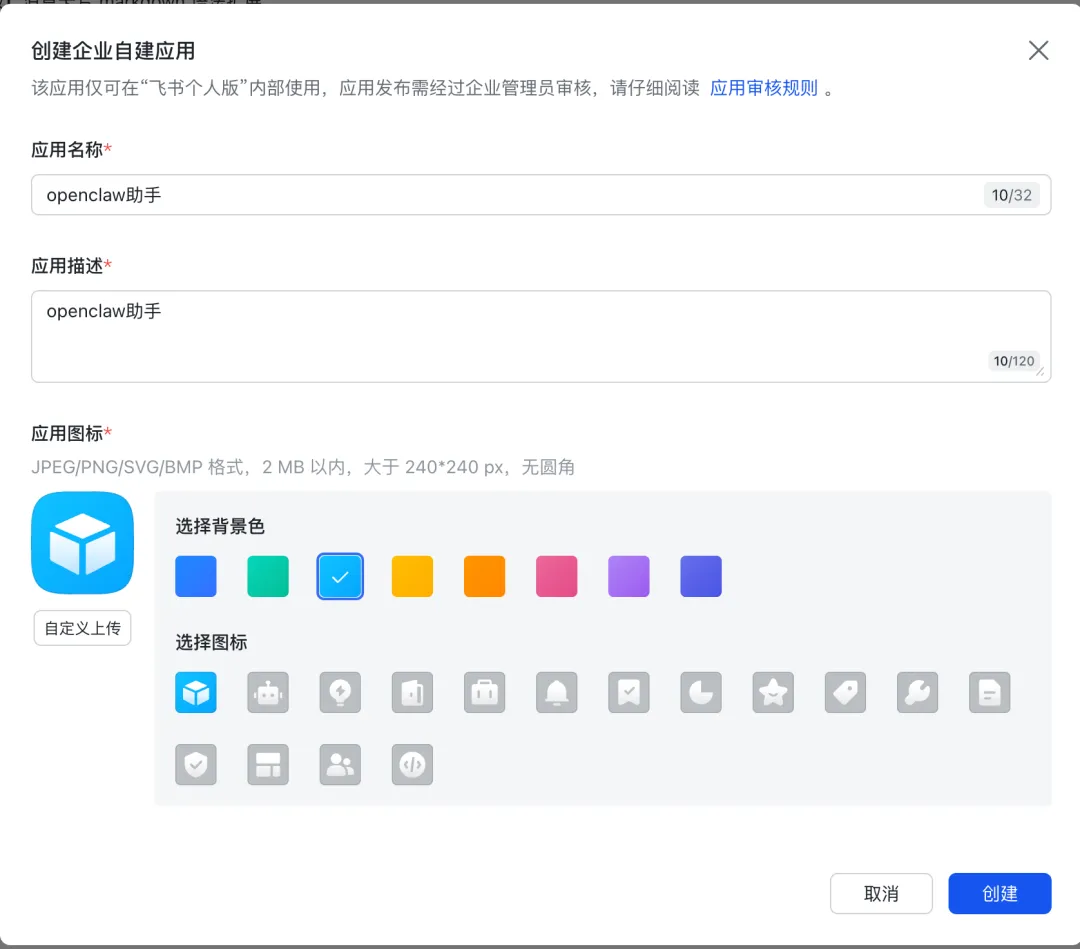This screenshot has width=1080, height=949.
Task: Choose the code brackets icon
Action: (x=413, y=764)
